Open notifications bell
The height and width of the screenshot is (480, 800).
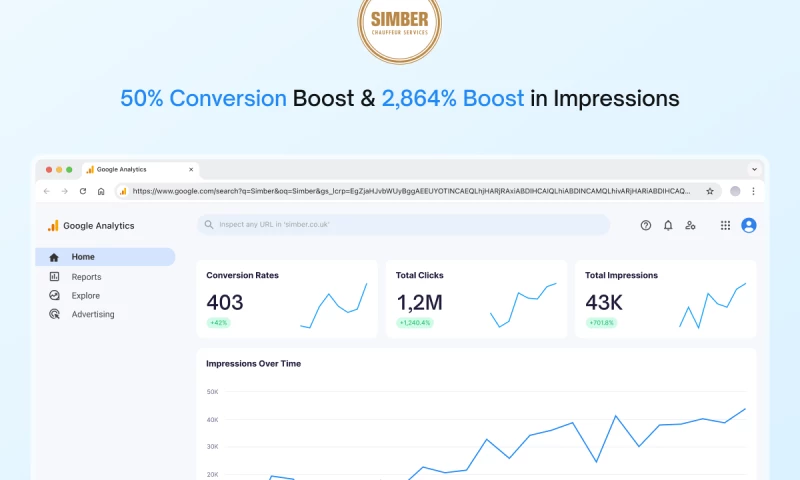pyautogui.click(x=668, y=225)
